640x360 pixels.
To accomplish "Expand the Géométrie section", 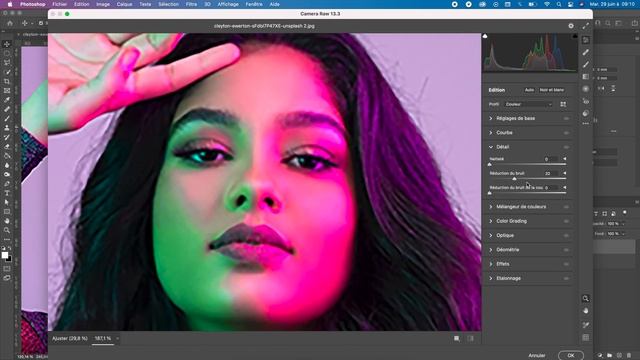I will [491, 250].
